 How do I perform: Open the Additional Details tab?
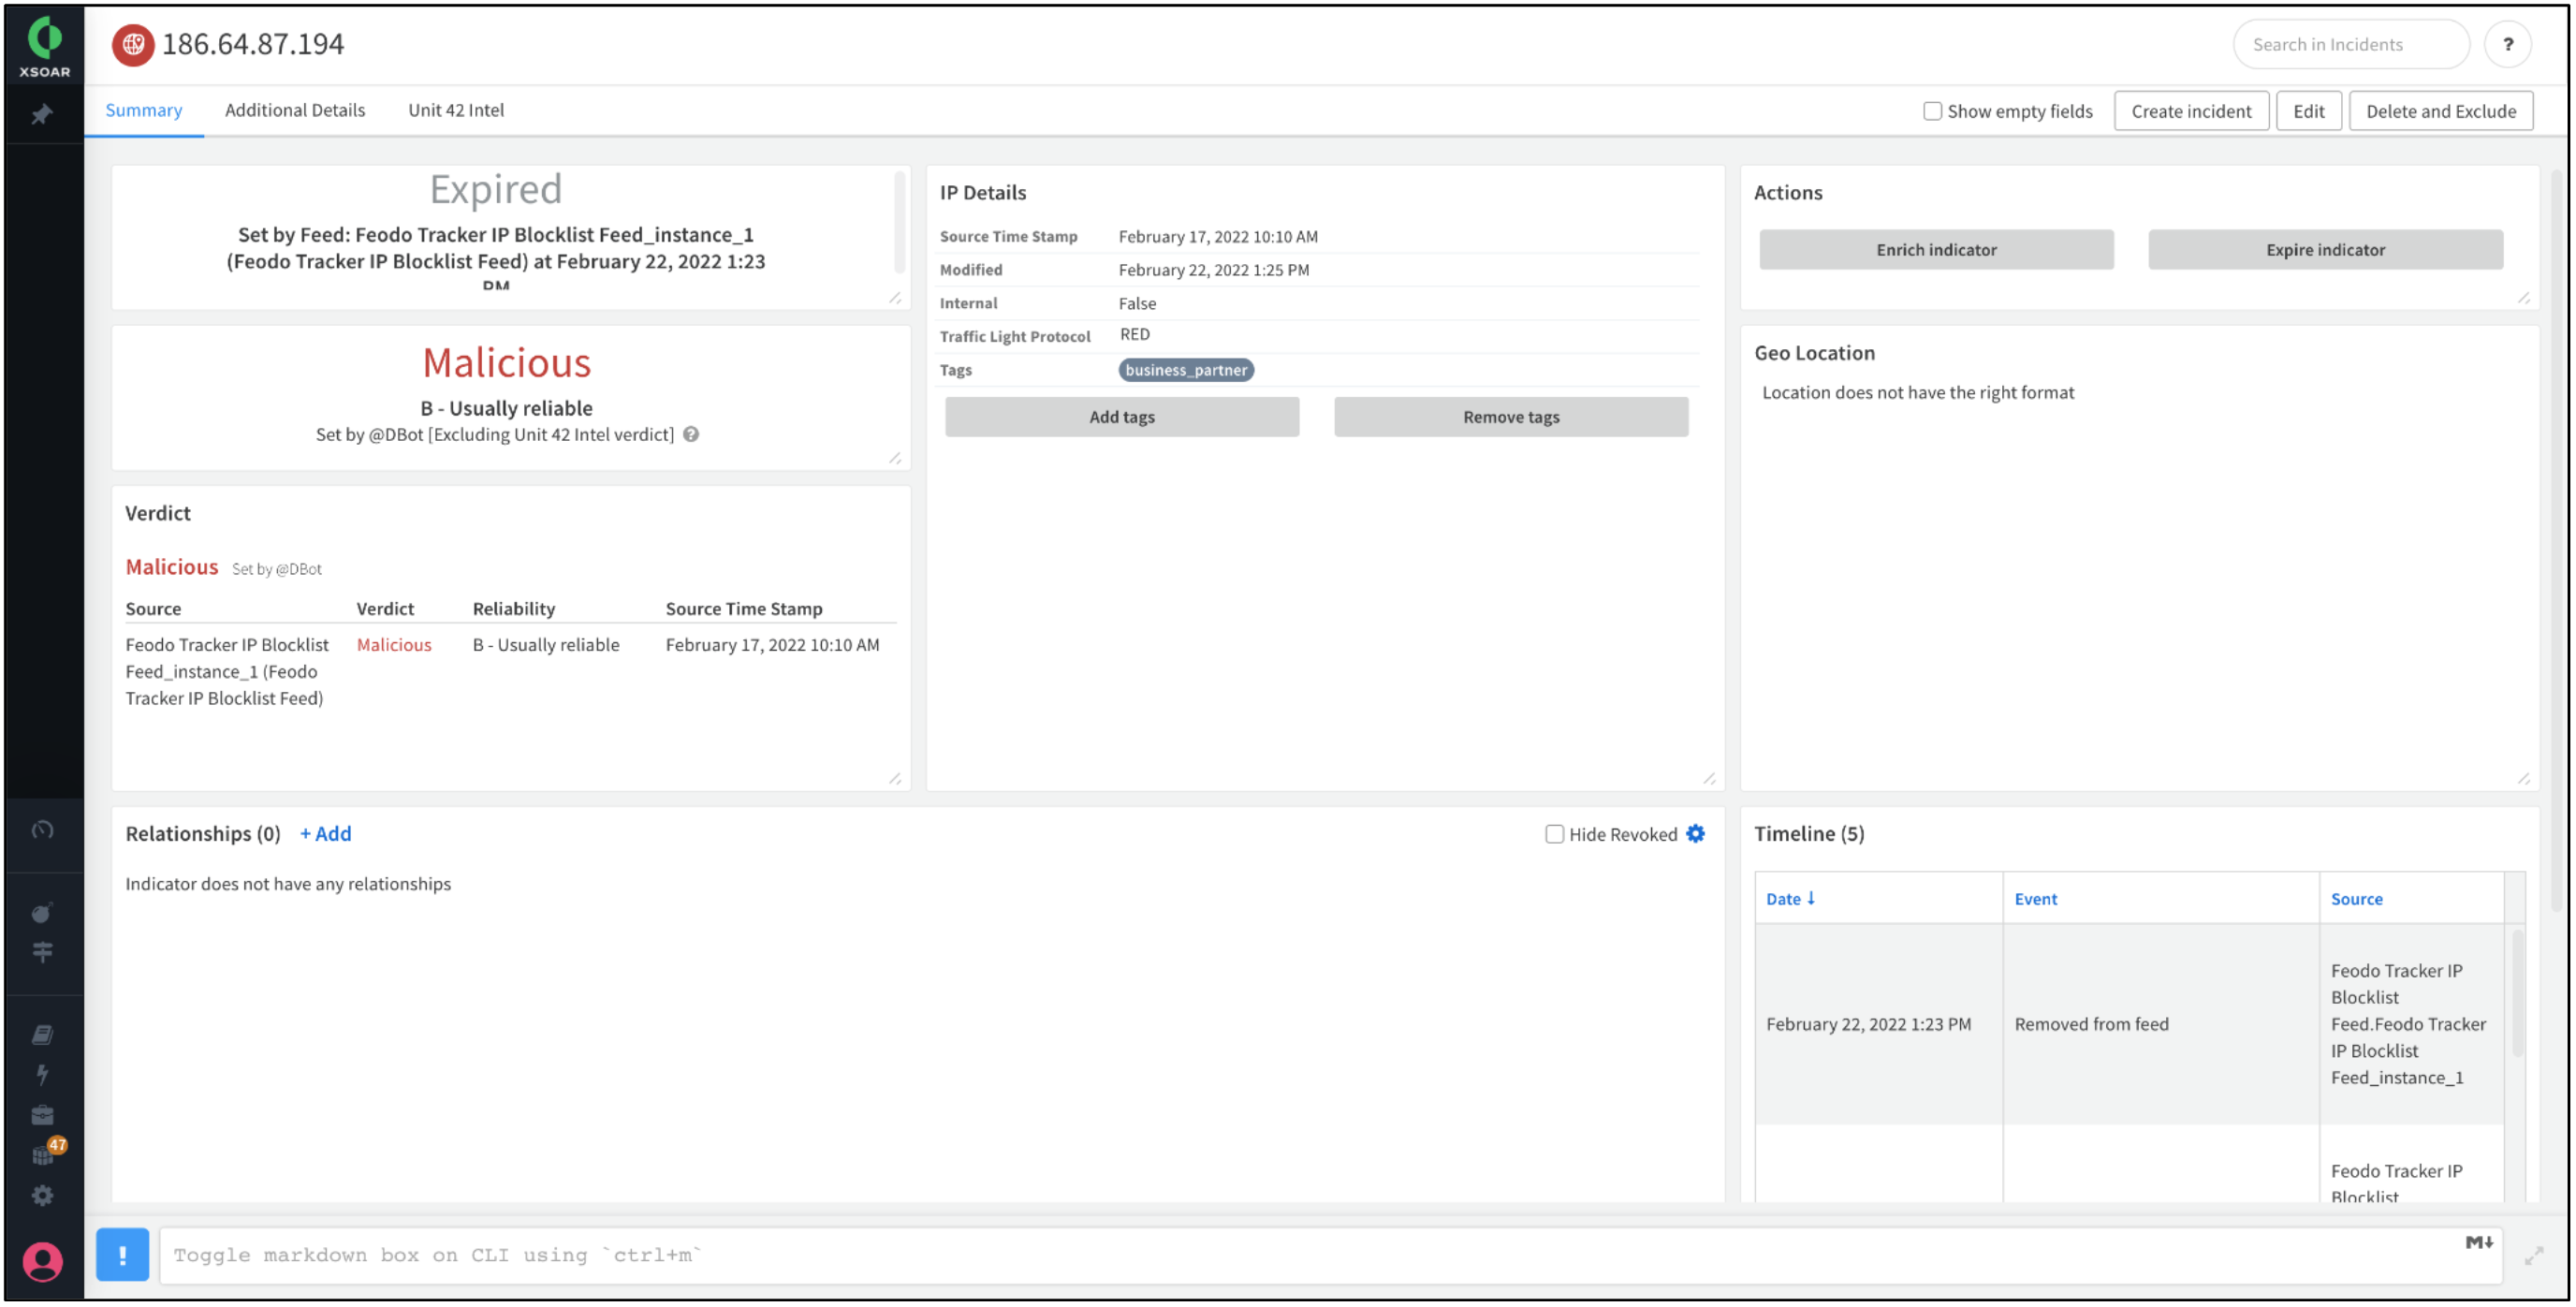click(x=295, y=110)
